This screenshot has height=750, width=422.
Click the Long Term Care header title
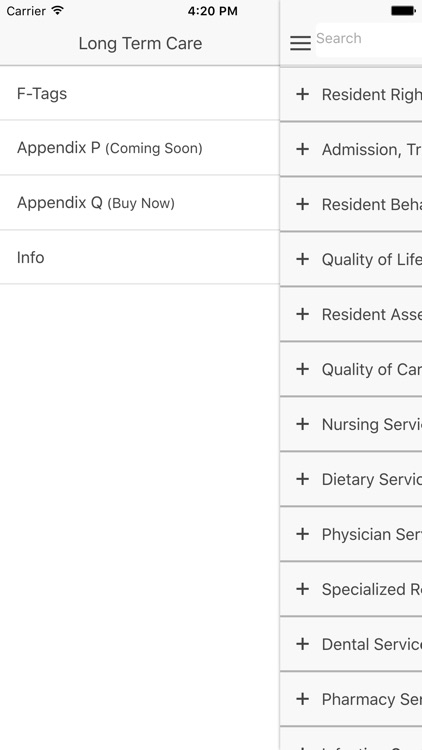pos(140,44)
